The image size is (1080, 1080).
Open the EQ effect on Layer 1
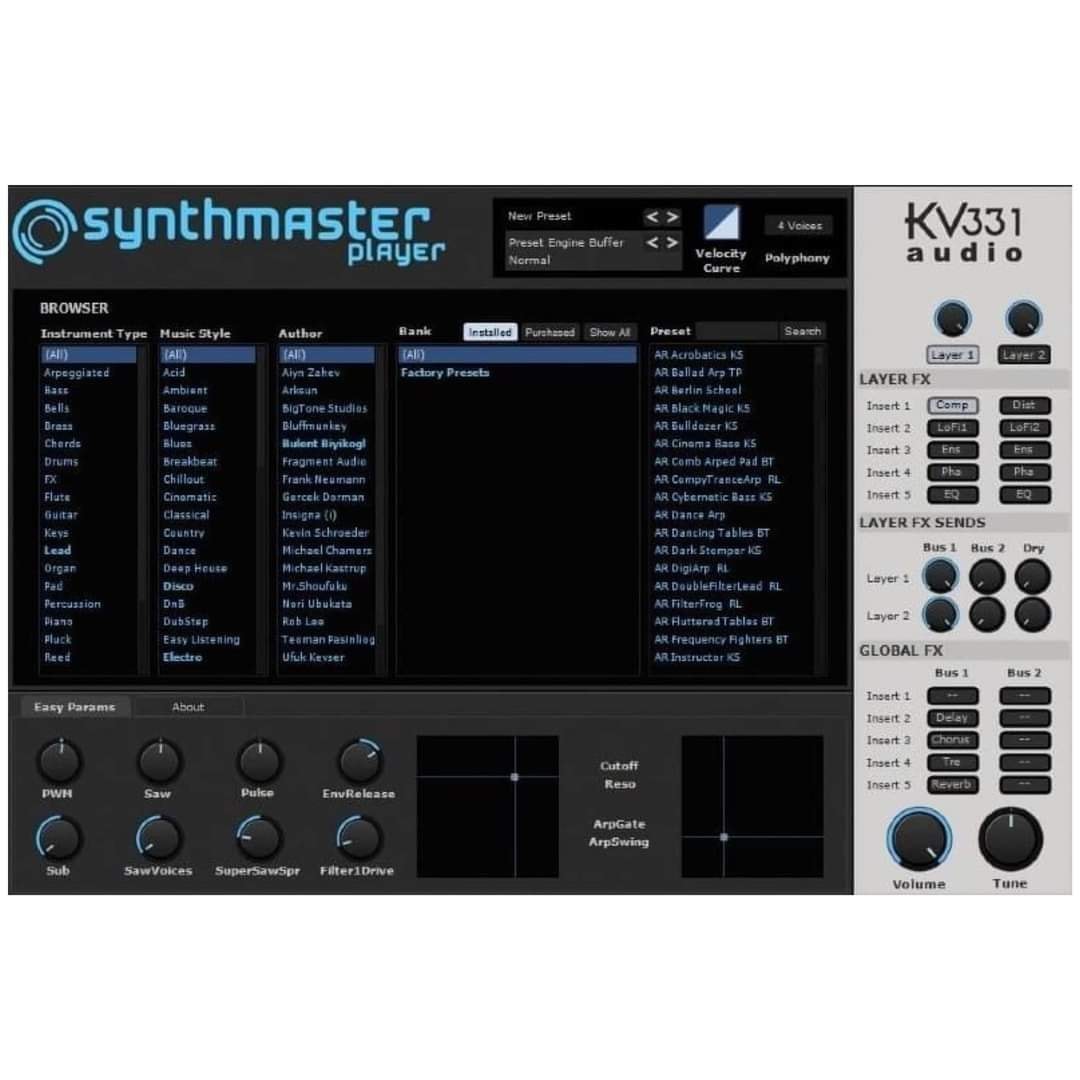point(952,494)
